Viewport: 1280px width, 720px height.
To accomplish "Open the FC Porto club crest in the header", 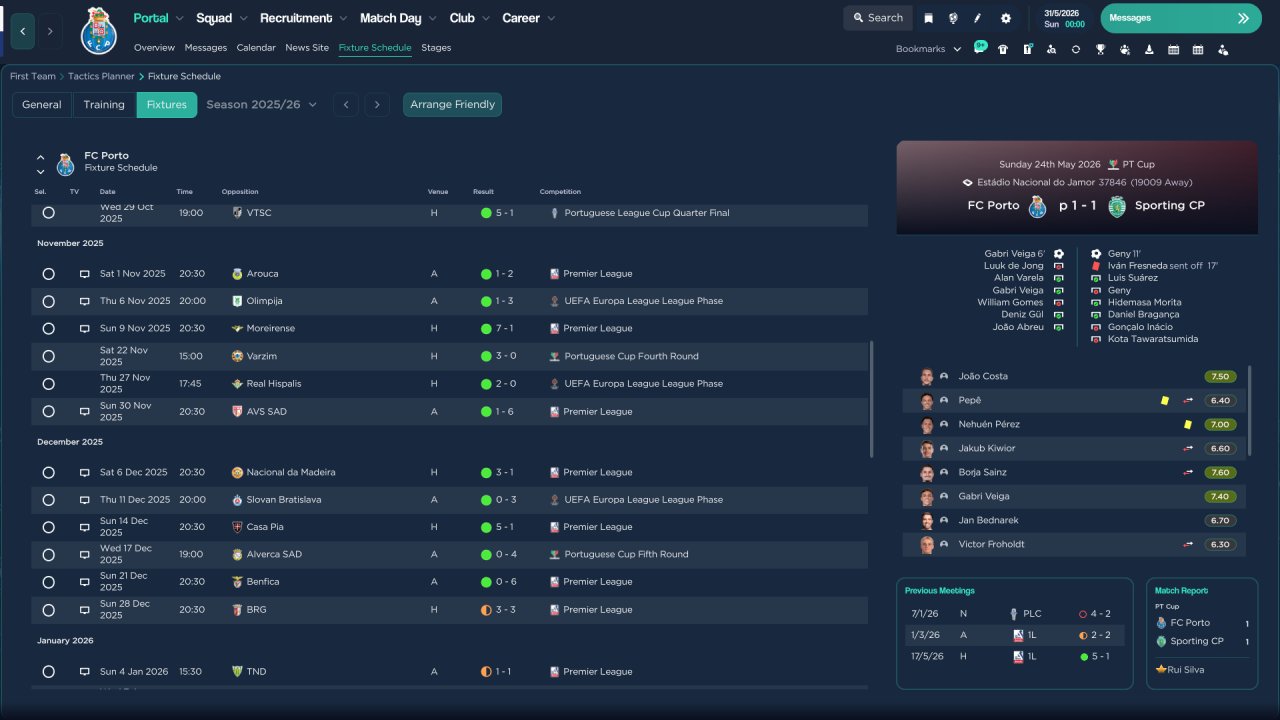I will click(99, 30).
